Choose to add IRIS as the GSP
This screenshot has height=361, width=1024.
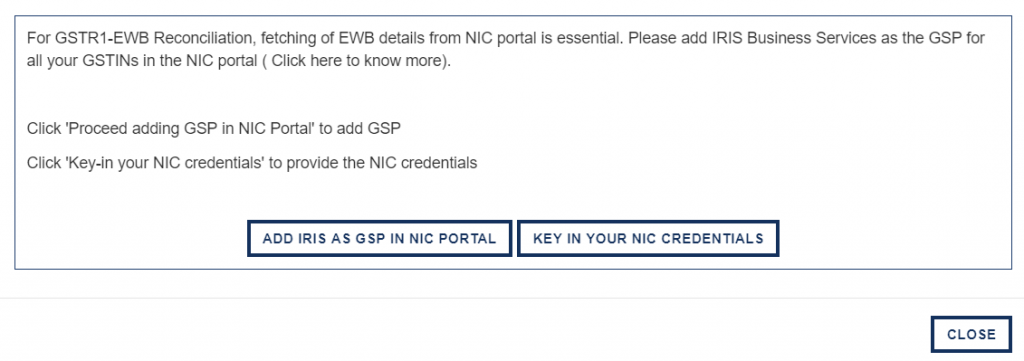379,238
